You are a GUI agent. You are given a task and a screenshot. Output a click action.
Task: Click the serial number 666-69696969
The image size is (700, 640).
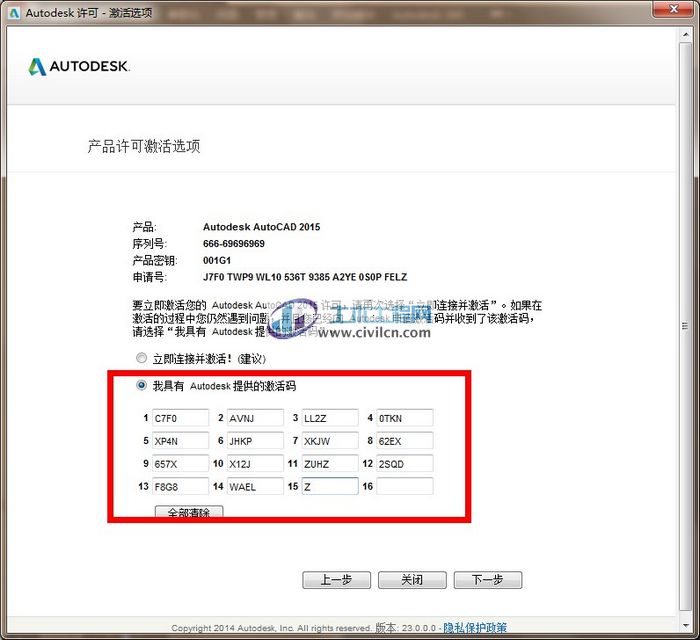pyautogui.click(x=234, y=244)
